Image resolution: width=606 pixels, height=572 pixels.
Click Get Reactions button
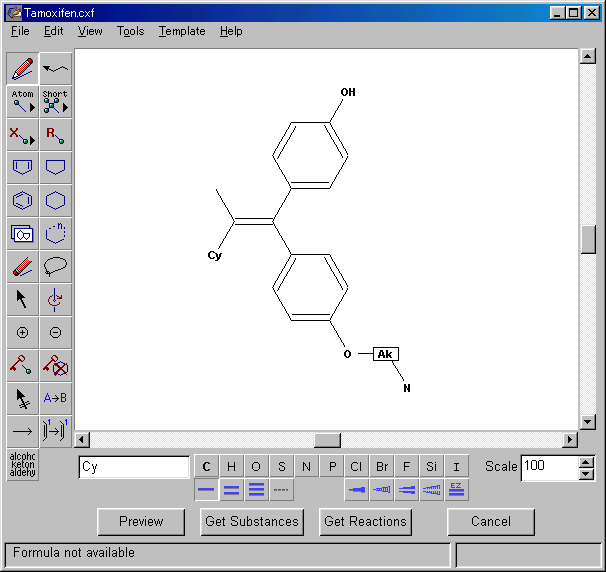coord(365,522)
